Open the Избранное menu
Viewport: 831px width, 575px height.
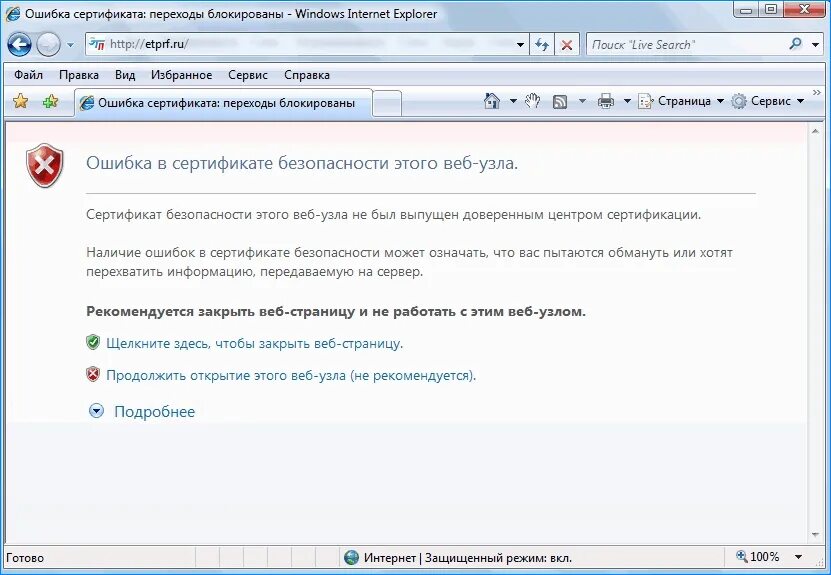(x=181, y=75)
